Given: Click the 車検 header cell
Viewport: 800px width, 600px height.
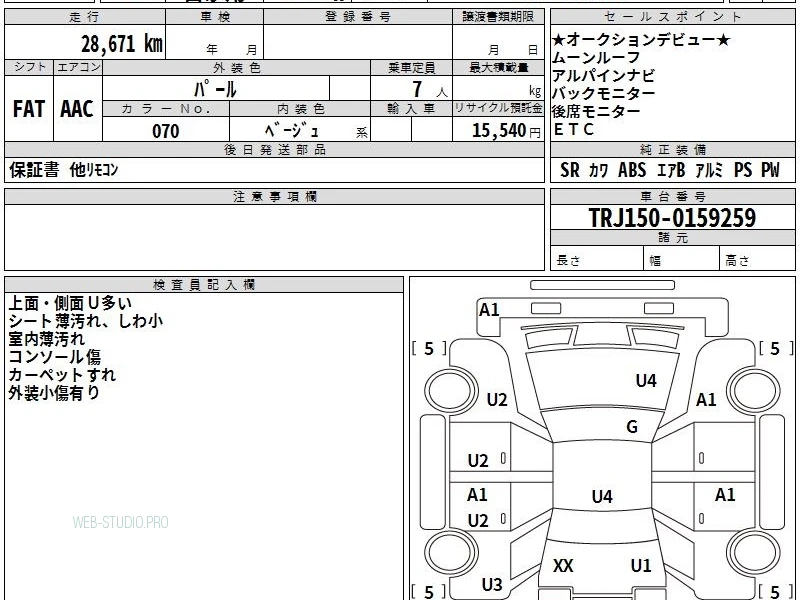Looking at the screenshot, I should [214, 17].
